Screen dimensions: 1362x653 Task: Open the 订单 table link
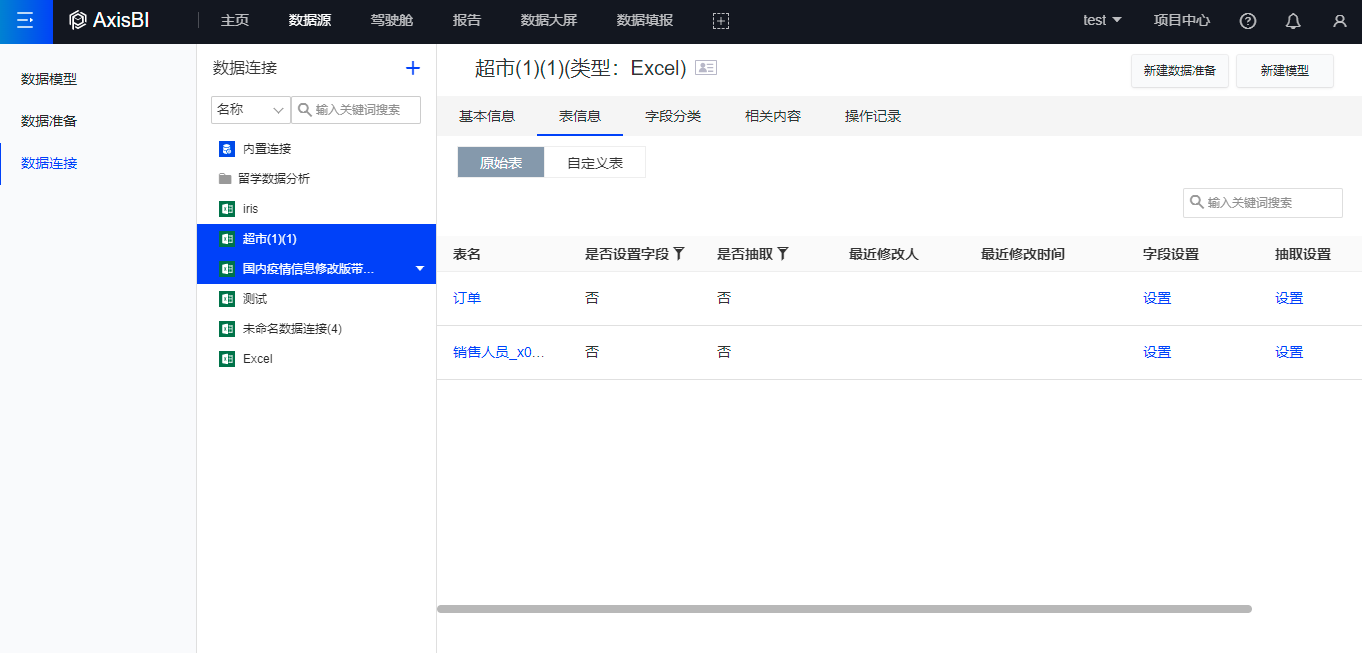click(x=467, y=298)
